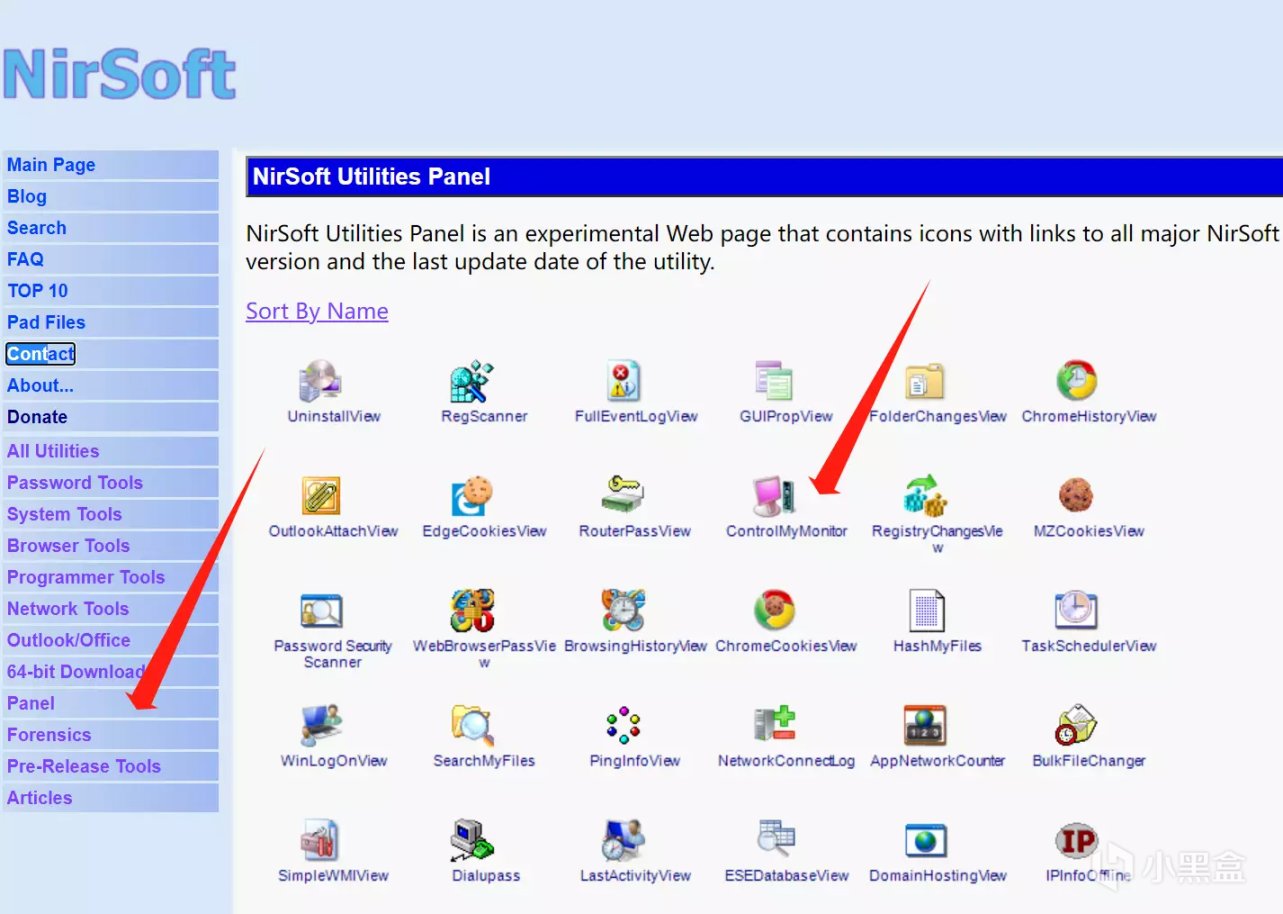Click the BulkFileChanger icon
This screenshot has height=914, width=1283.
click(1076, 725)
